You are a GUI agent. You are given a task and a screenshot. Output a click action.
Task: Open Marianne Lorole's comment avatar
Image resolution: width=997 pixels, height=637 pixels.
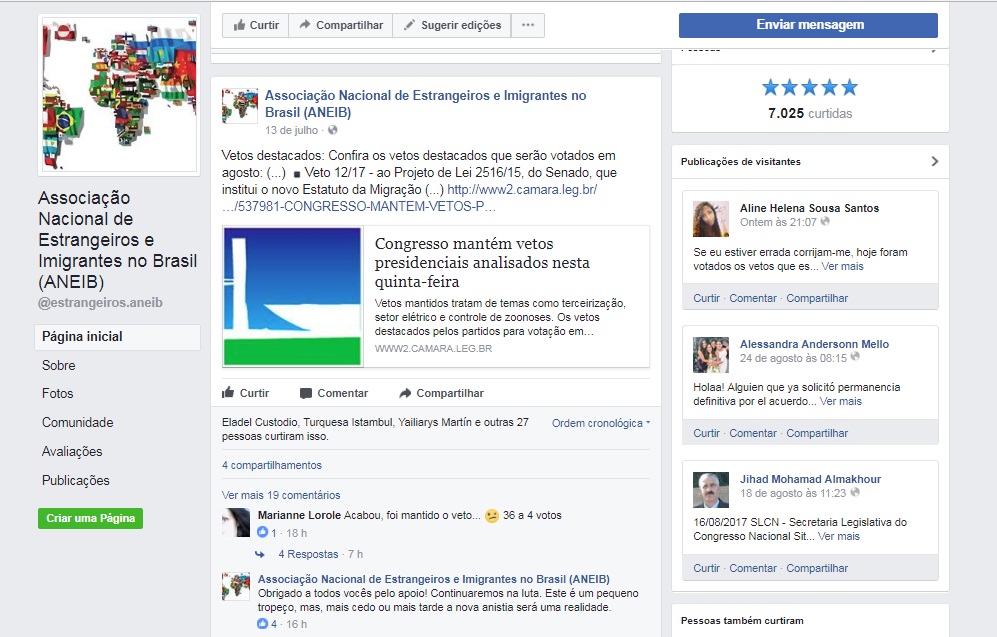coord(236,523)
